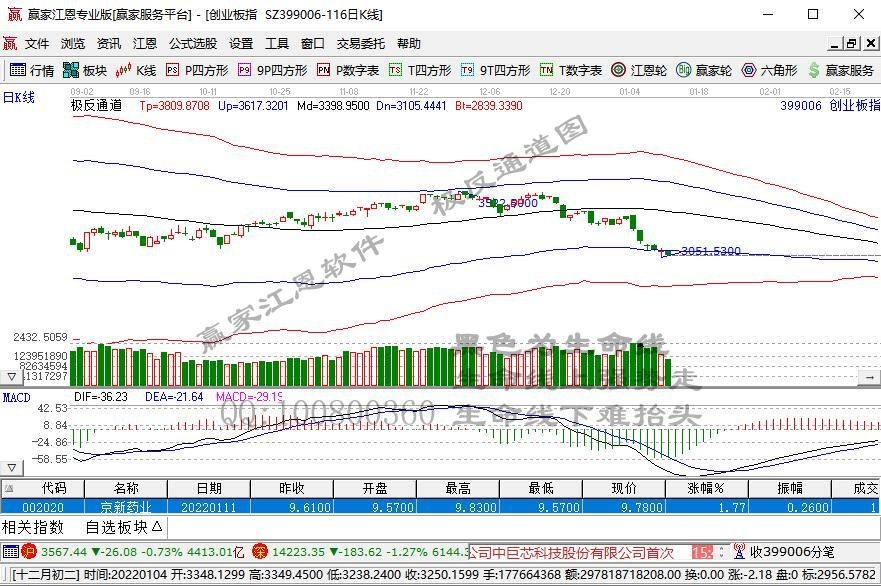
Task: Sort by the 最低 column header
Action: point(541,488)
